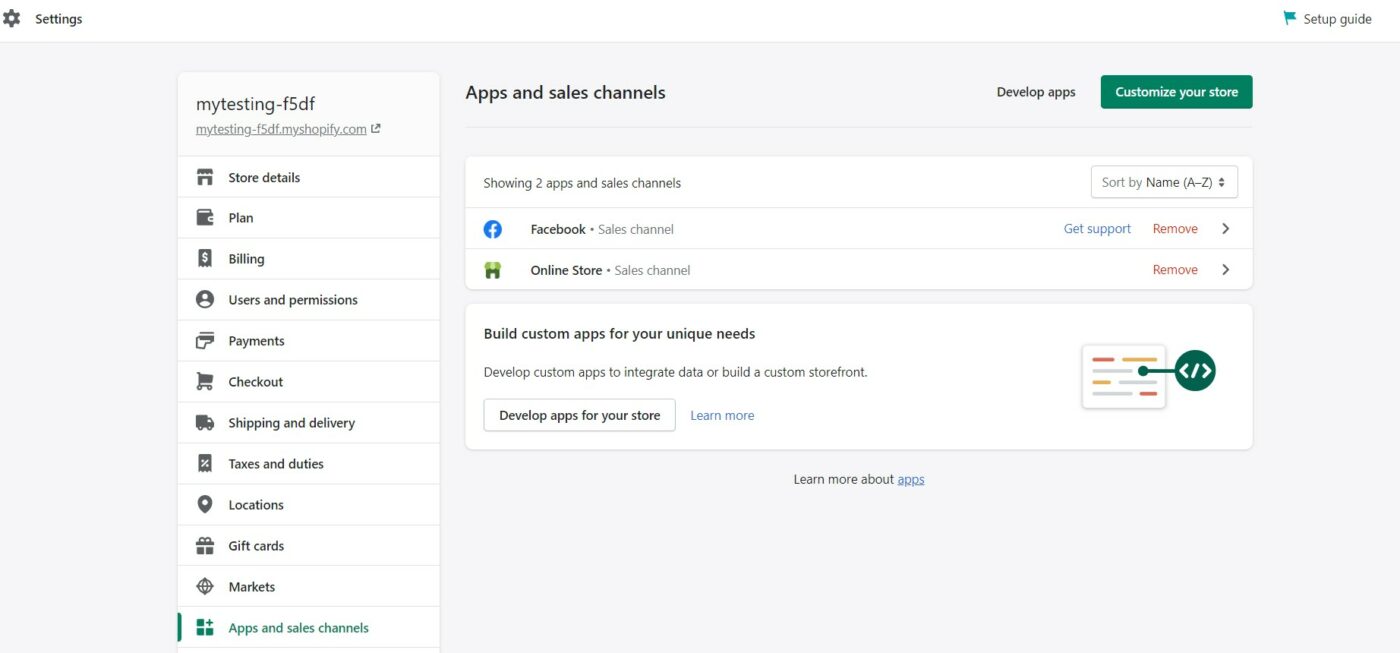1400x653 pixels.
Task: Remove the Facebook sales channel
Action: [x=1175, y=229]
